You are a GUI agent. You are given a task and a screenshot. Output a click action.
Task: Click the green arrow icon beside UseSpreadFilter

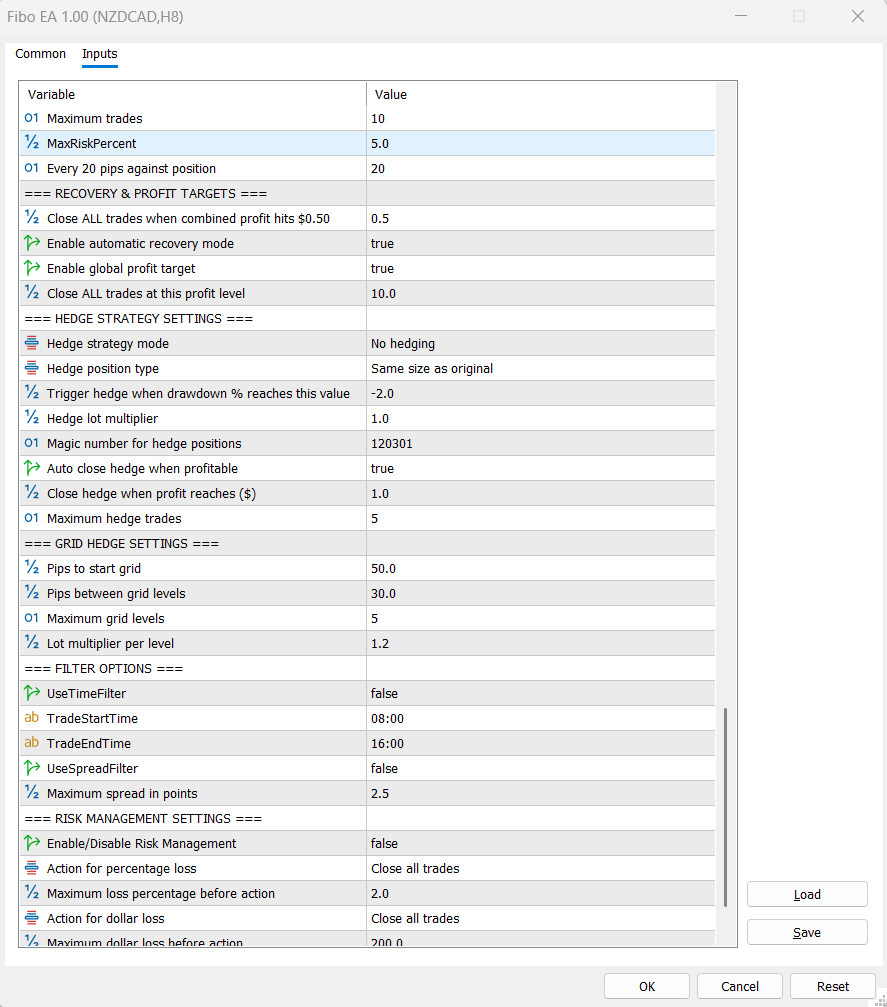click(x=31, y=768)
